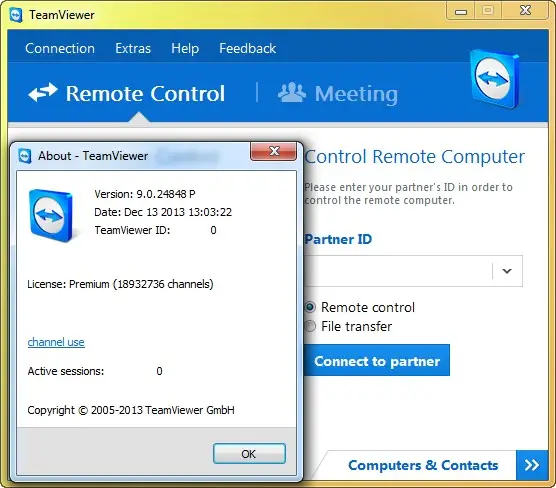
Task: Close the About - TeamViewer dialog
Action: coord(273,151)
